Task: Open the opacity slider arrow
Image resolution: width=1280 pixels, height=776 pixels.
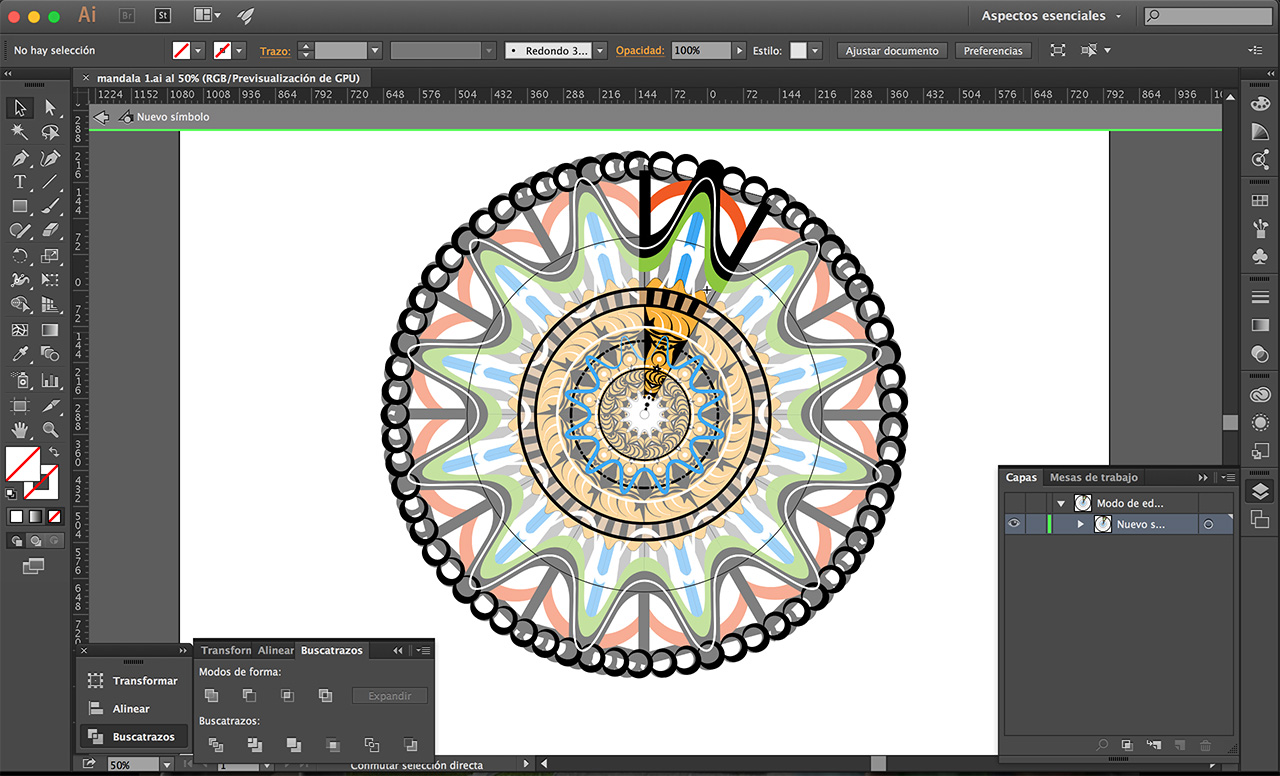Action: tap(740, 50)
